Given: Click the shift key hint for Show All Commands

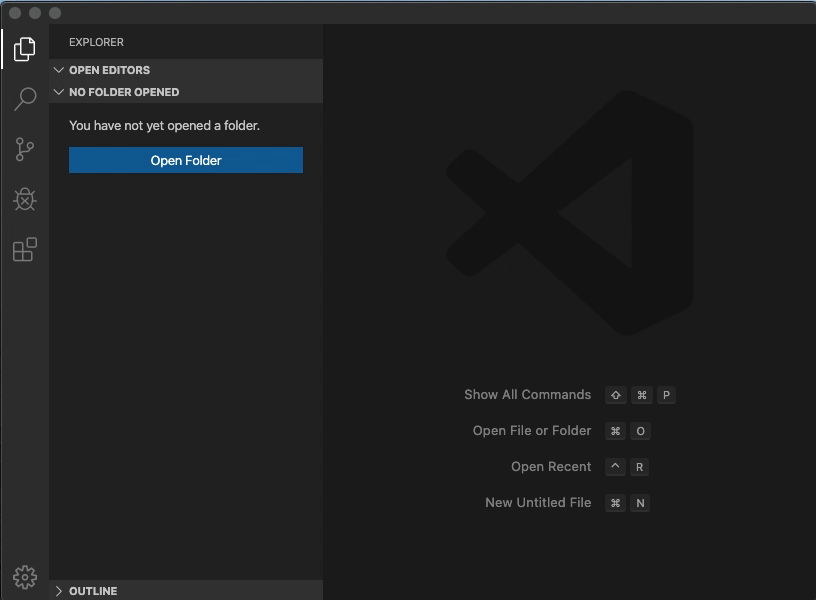Looking at the screenshot, I should coord(616,395).
